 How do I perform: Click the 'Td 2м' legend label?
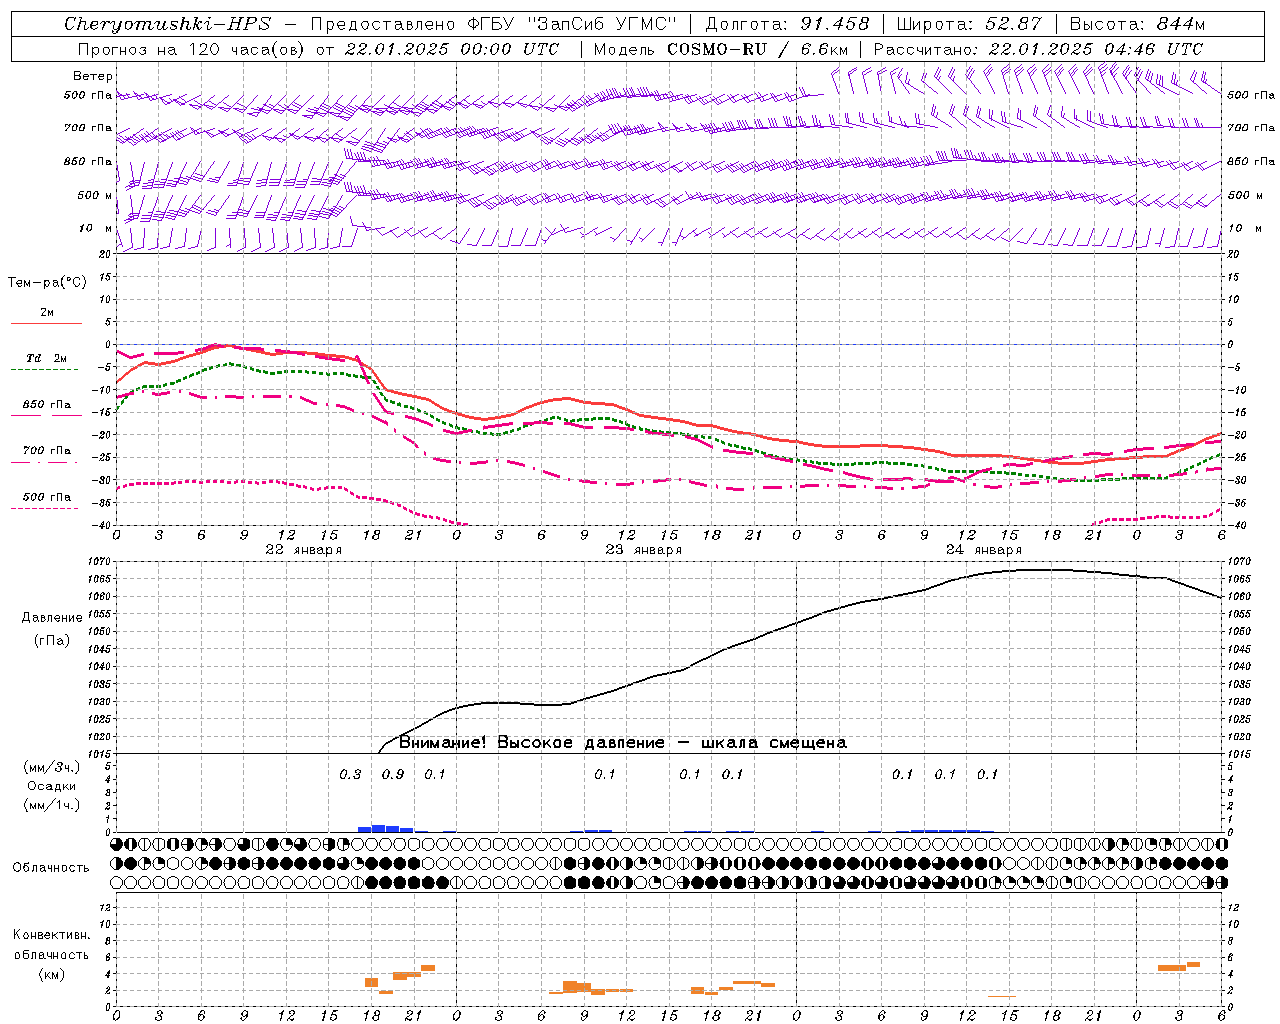pos(46,358)
